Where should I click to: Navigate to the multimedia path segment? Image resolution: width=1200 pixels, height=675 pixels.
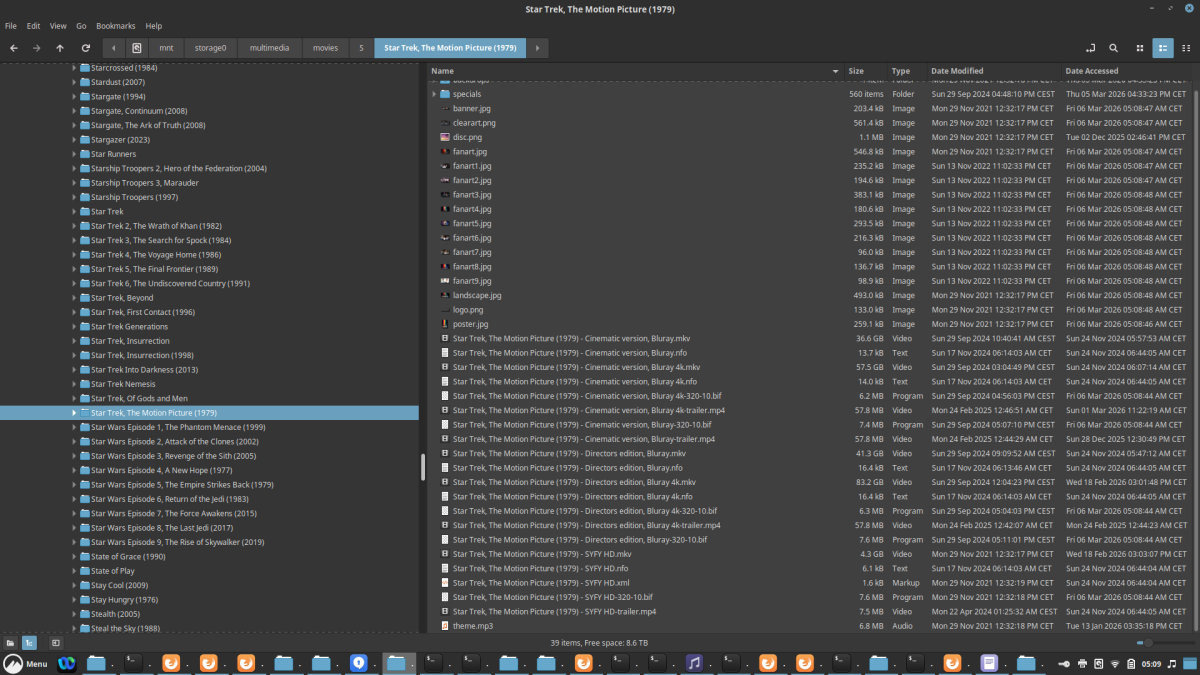point(268,48)
